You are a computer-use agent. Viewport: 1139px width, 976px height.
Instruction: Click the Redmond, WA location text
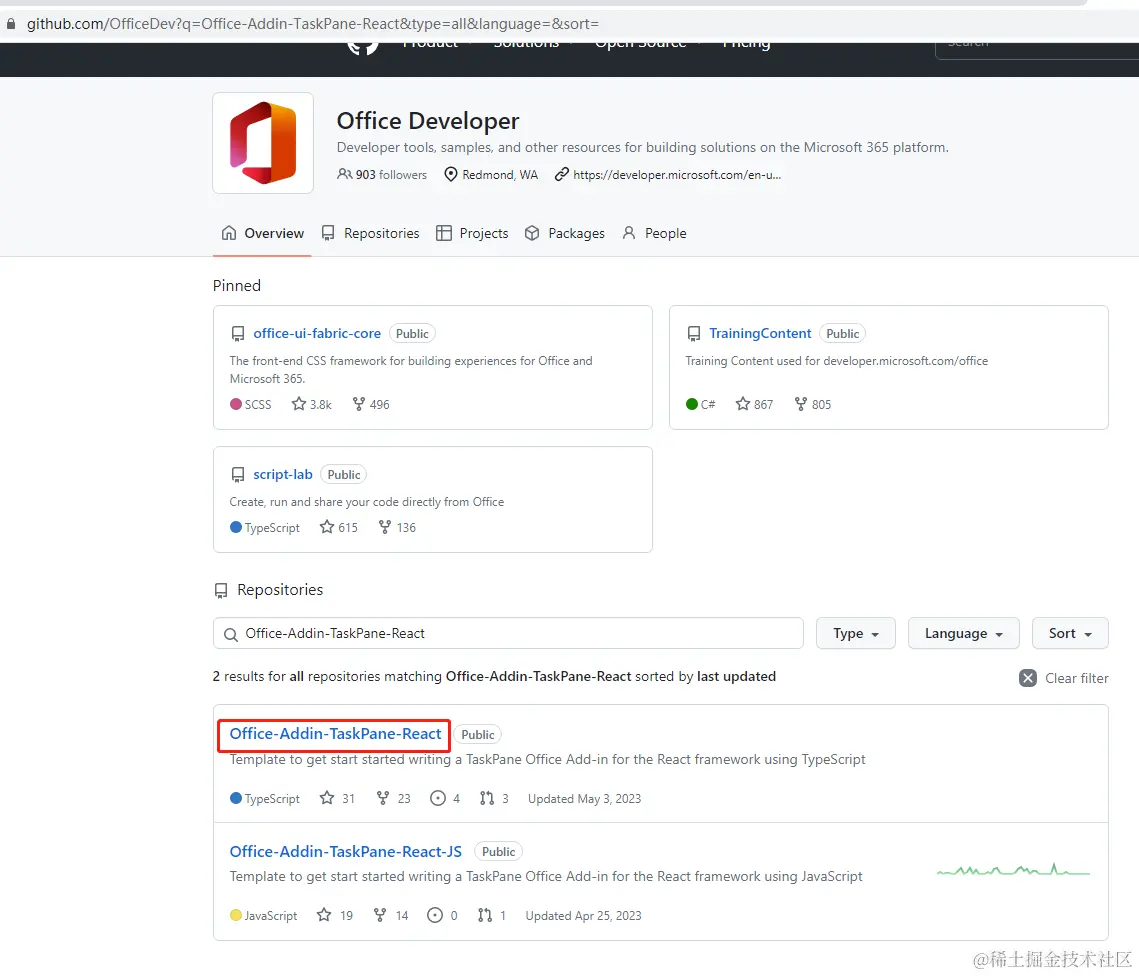pyautogui.click(x=500, y=174)
